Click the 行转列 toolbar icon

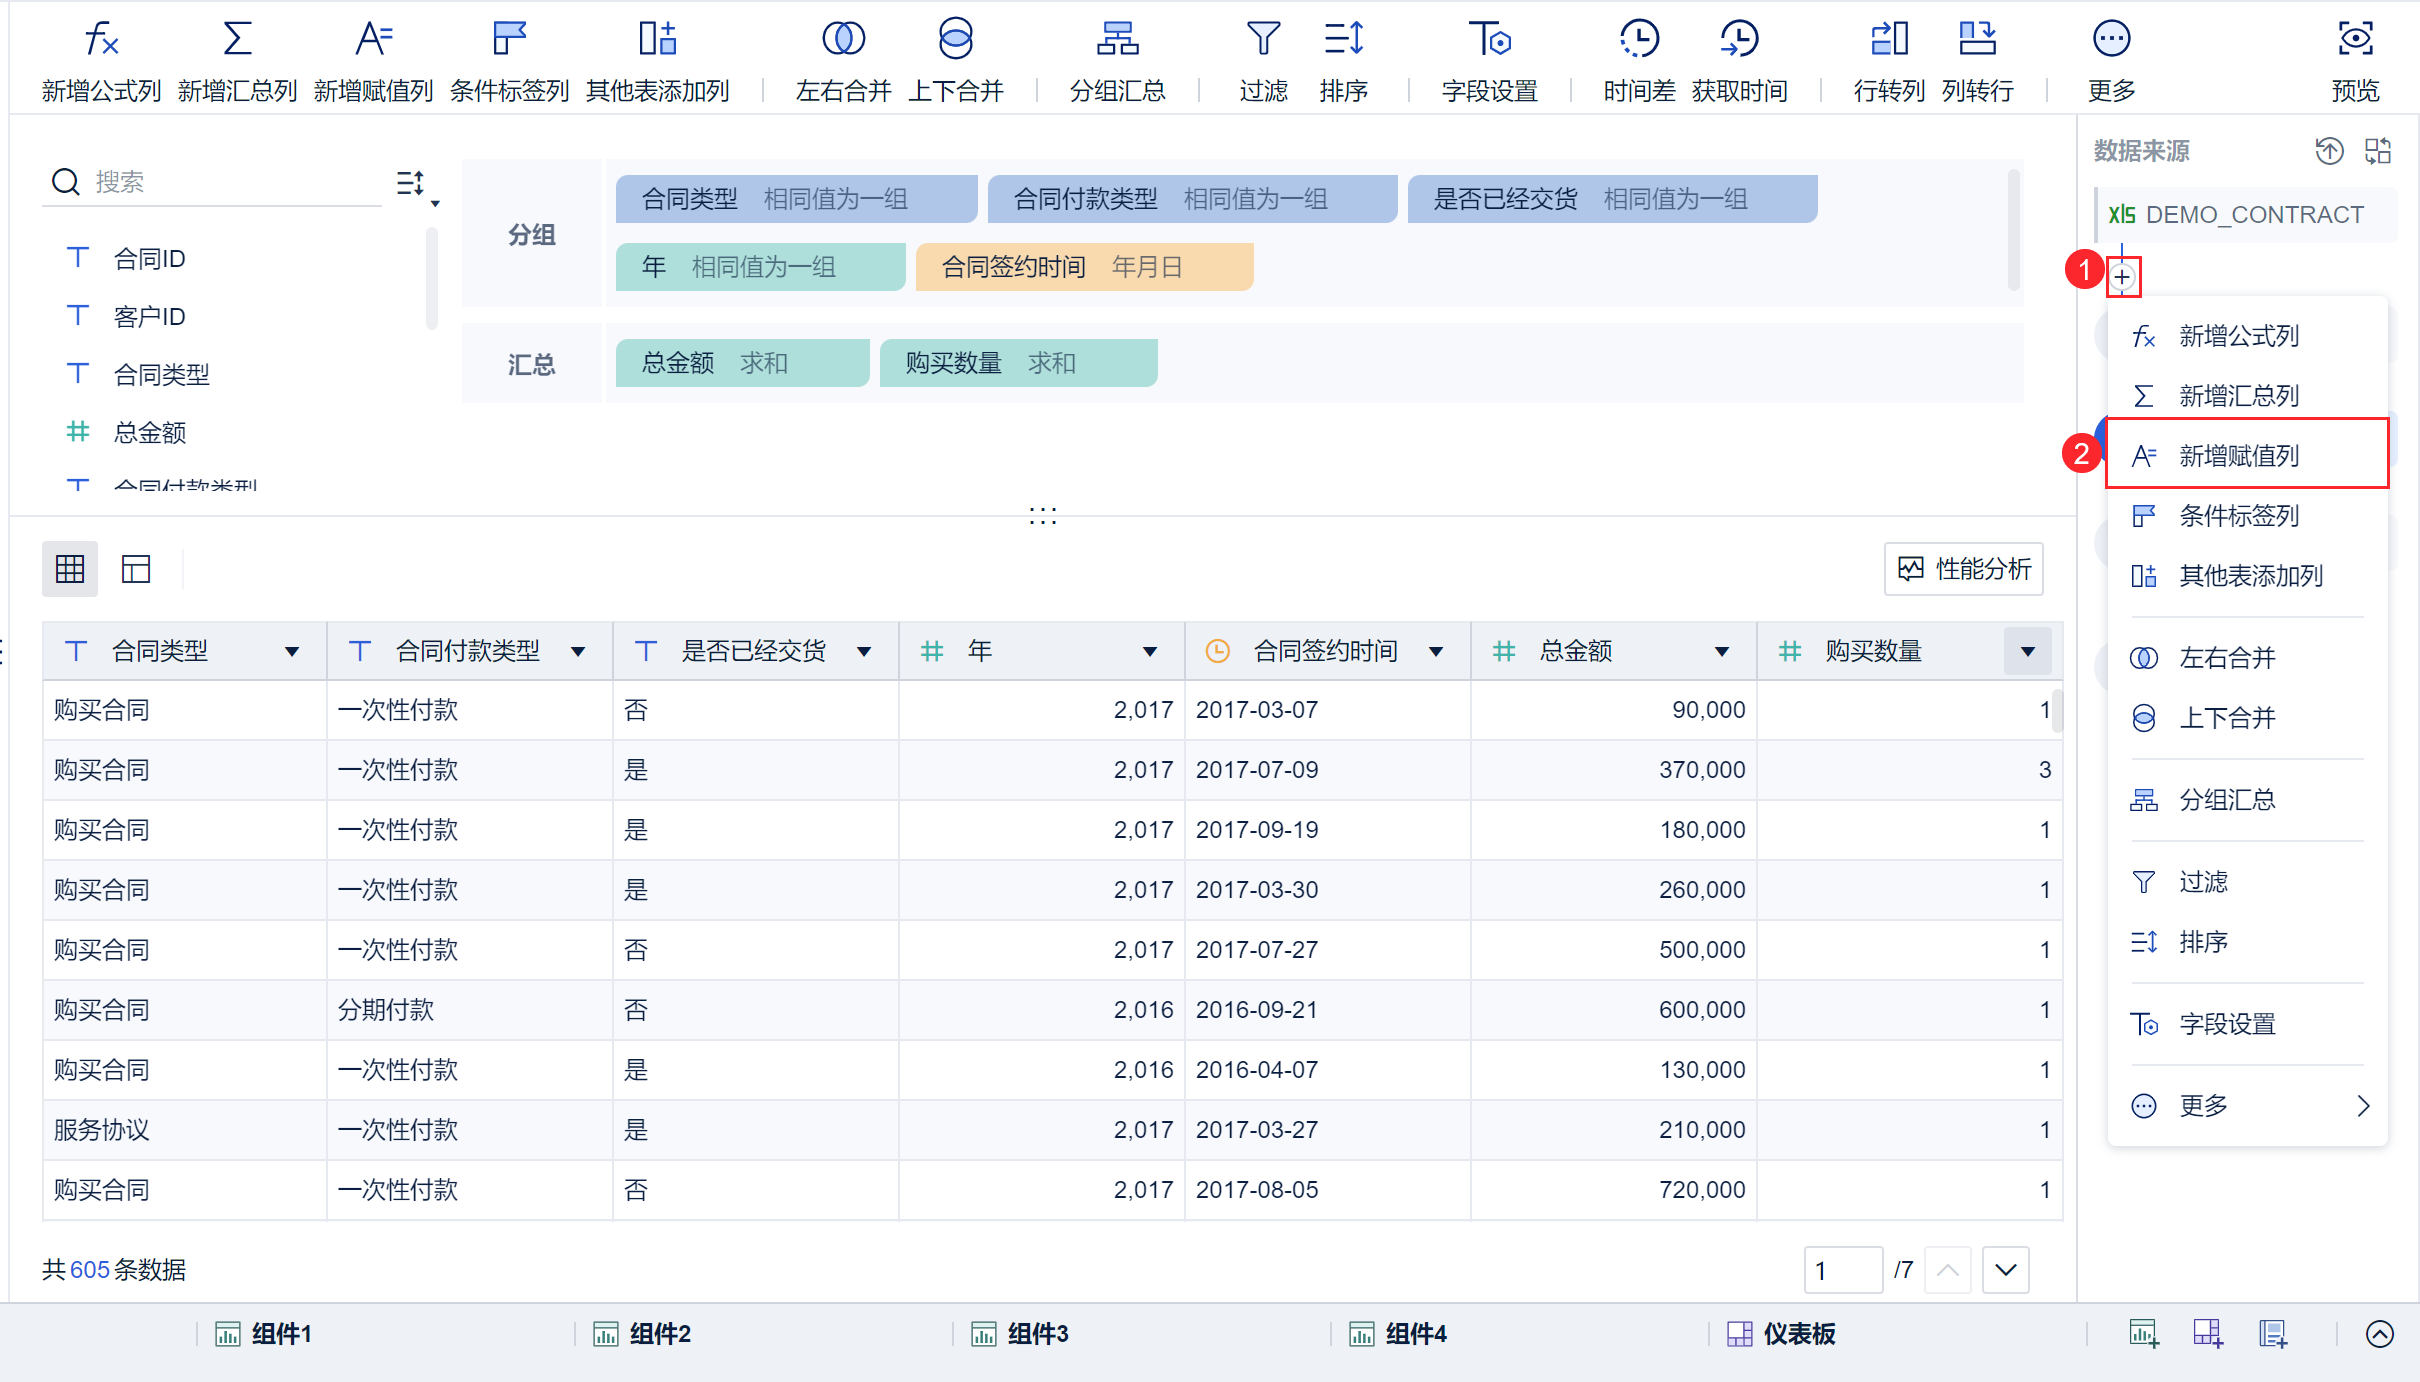[1888, 40]
